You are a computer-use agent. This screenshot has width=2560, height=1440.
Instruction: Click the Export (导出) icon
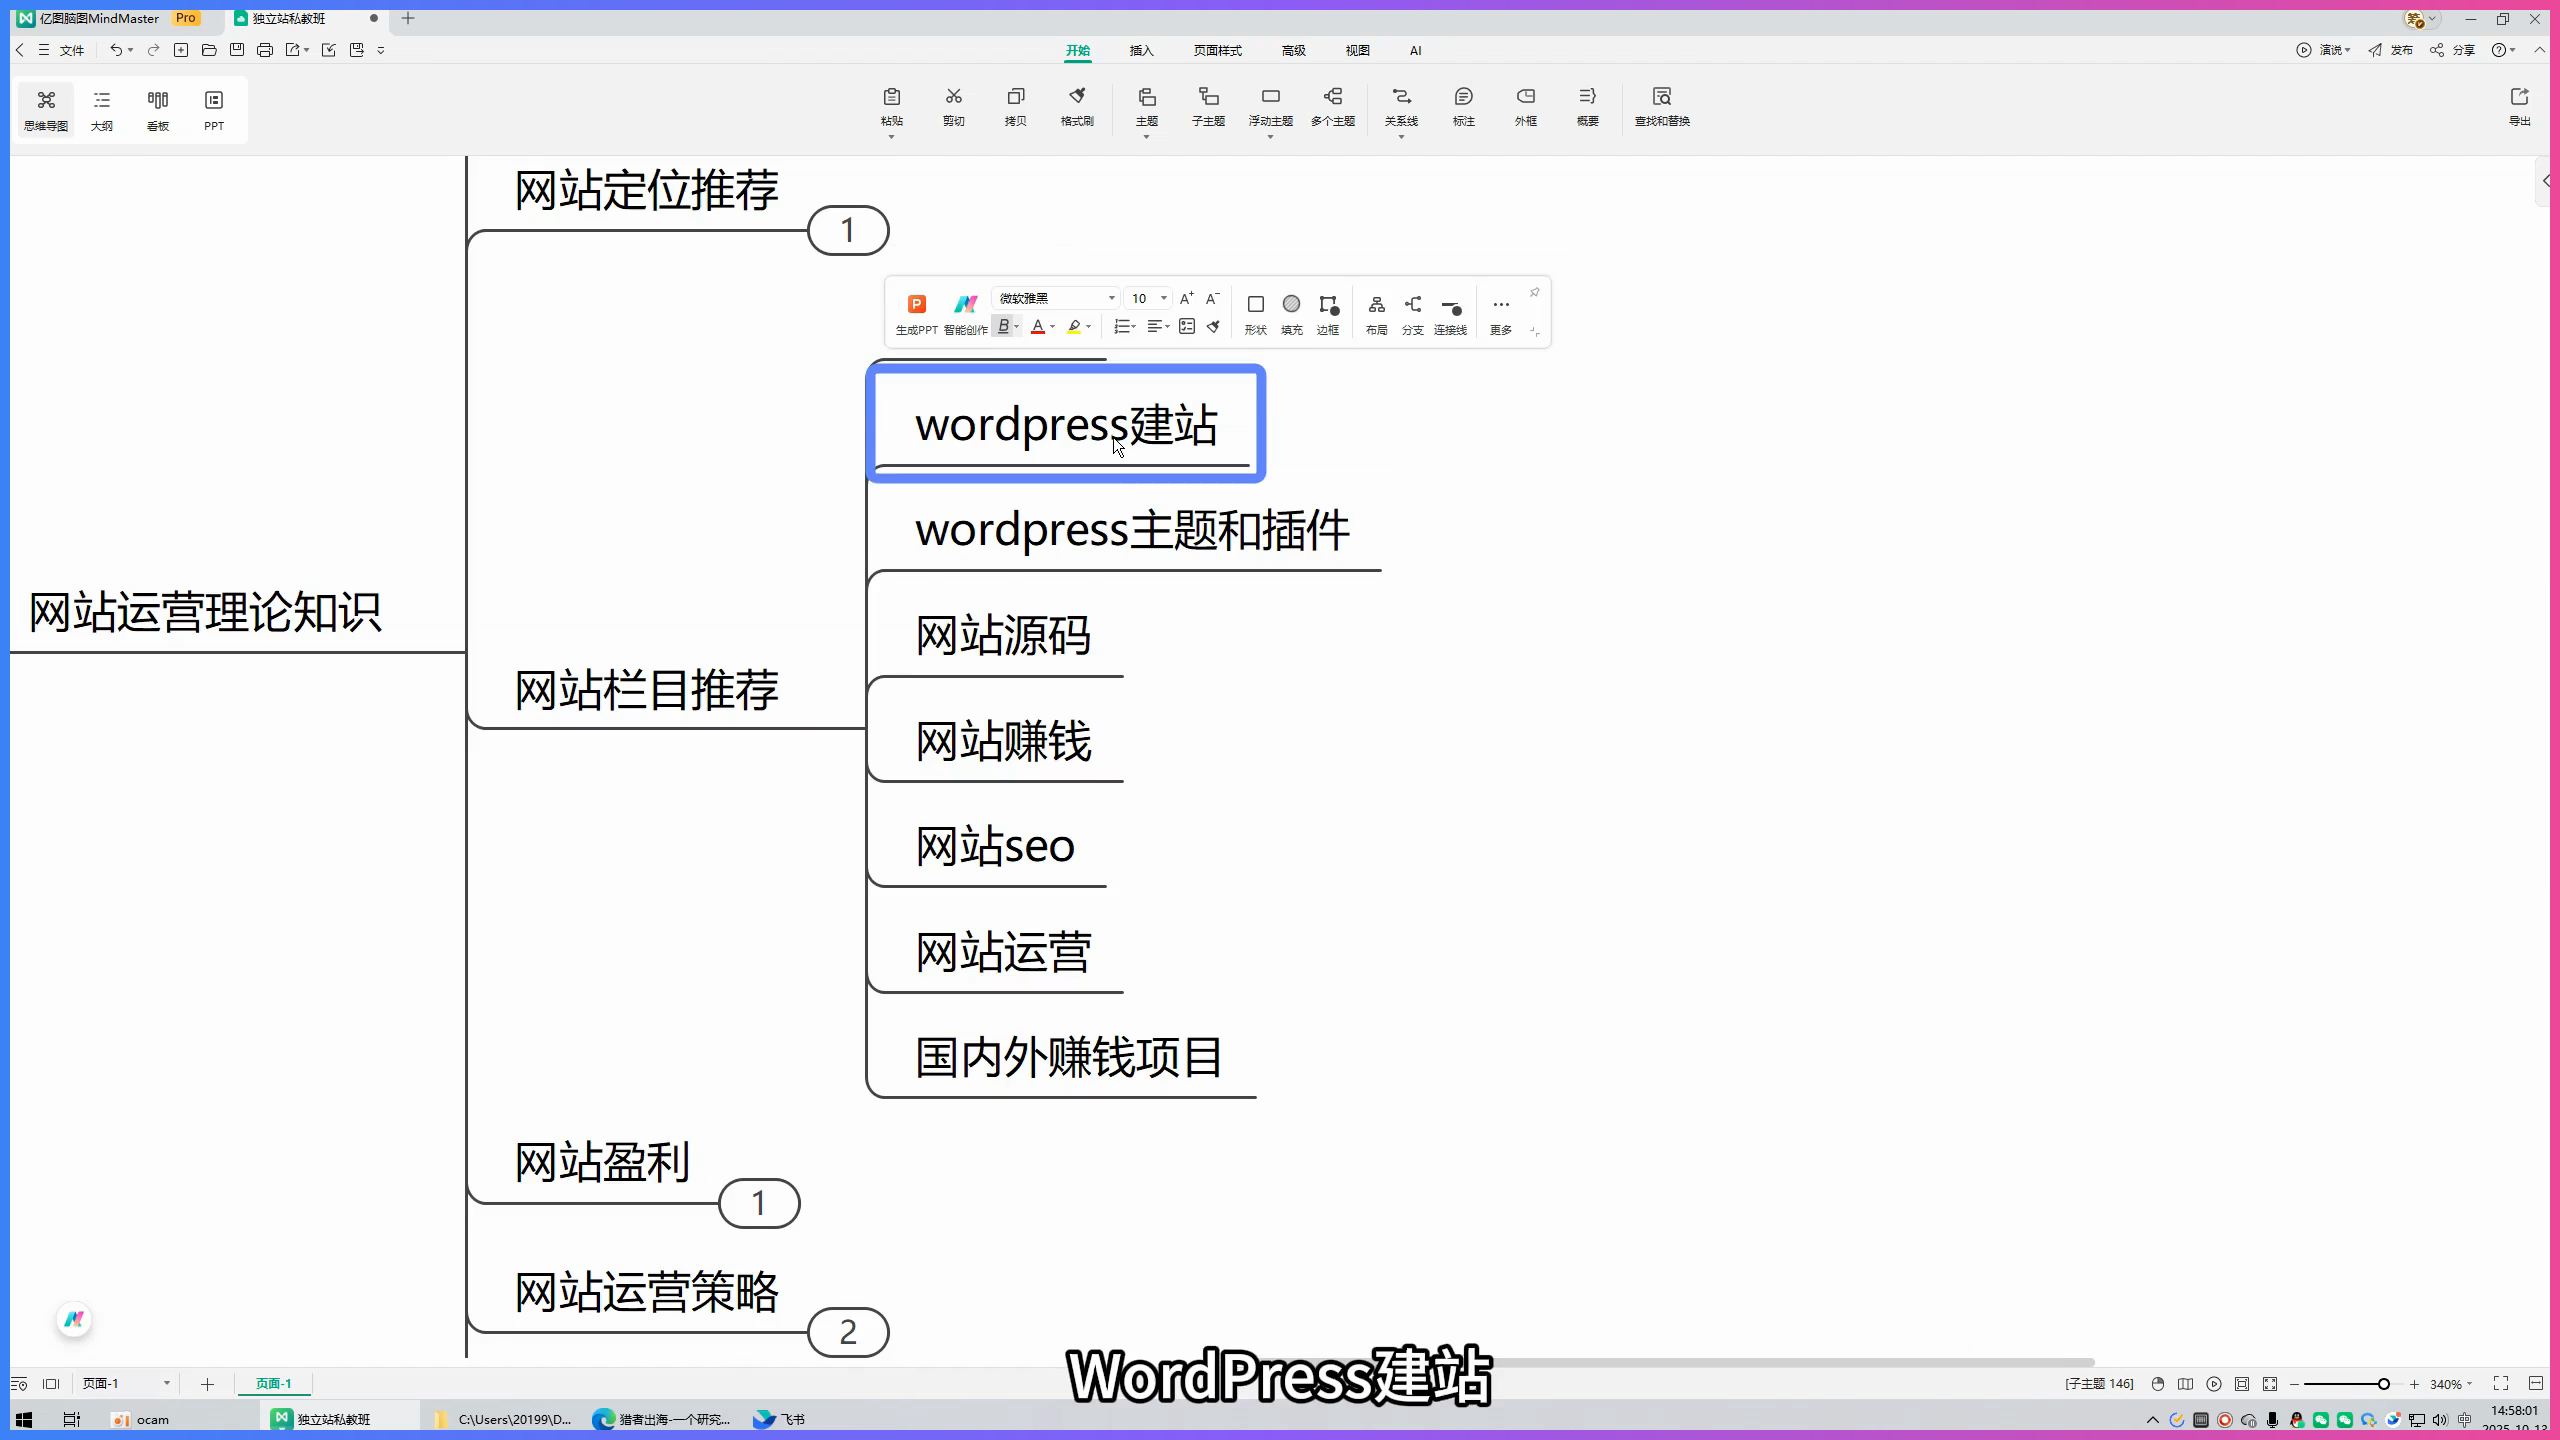click(2519, 97)
